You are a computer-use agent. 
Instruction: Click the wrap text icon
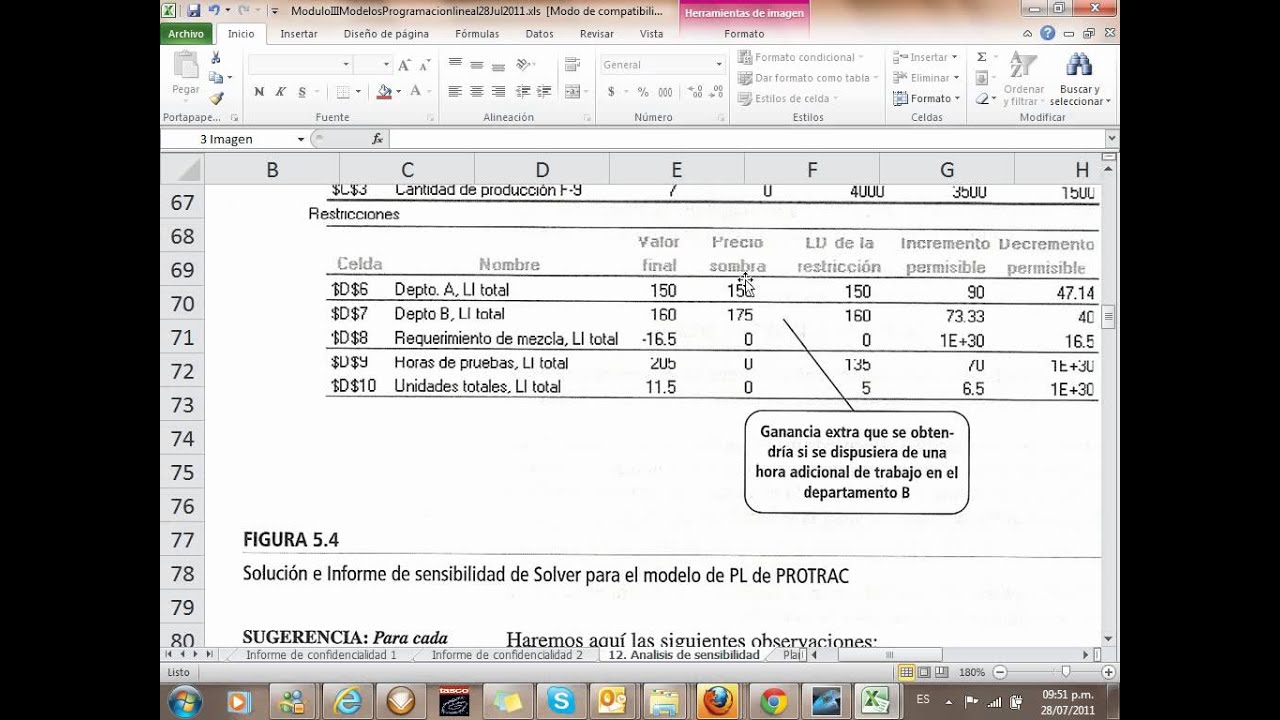572,65
